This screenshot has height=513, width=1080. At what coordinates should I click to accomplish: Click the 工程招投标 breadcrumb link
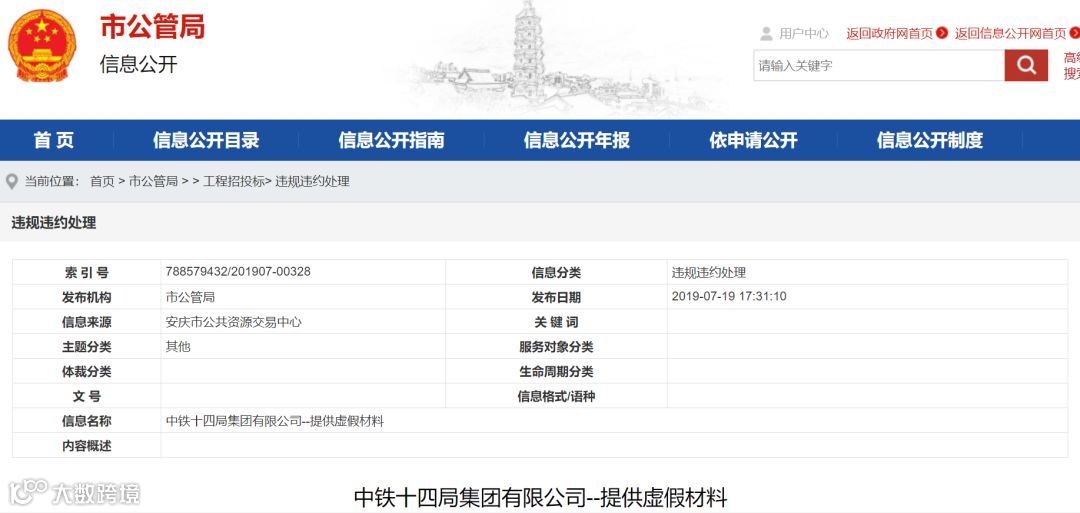[x=233, y=182]
